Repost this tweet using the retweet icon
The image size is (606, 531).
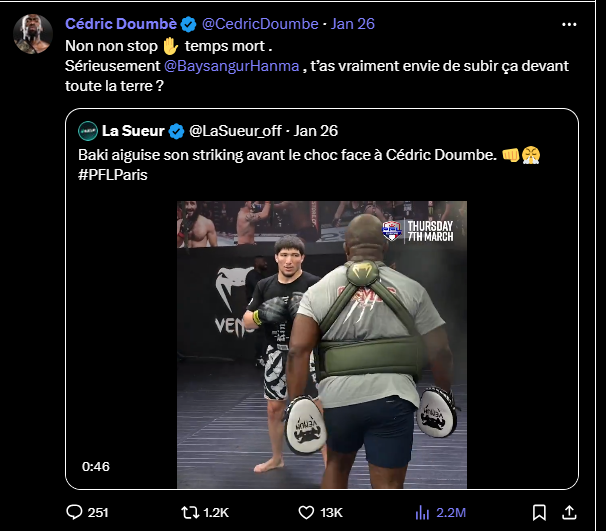point(188,512)
